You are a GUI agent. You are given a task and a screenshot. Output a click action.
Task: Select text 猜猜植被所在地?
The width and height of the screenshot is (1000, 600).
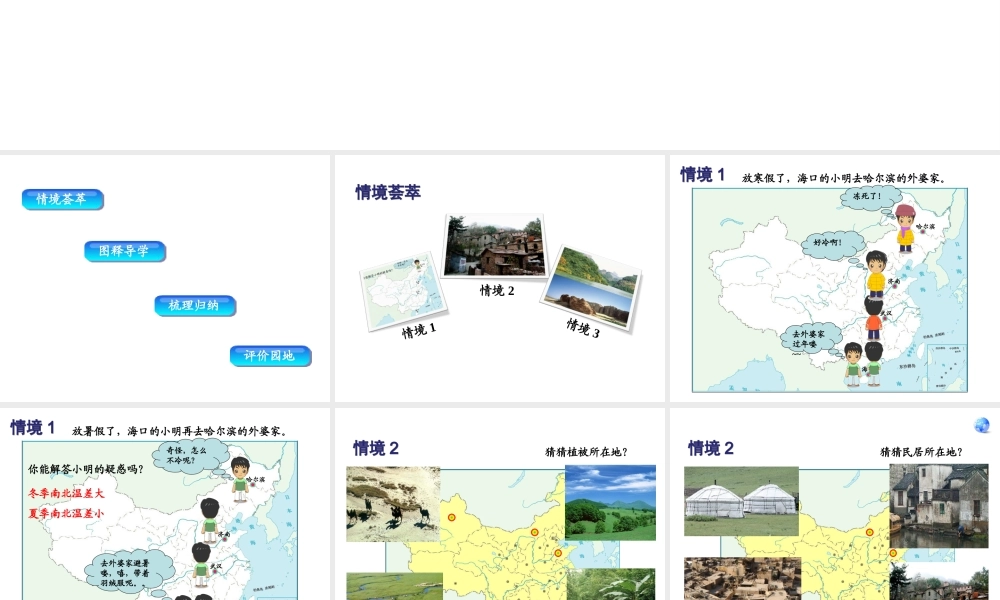click(586, 452)
